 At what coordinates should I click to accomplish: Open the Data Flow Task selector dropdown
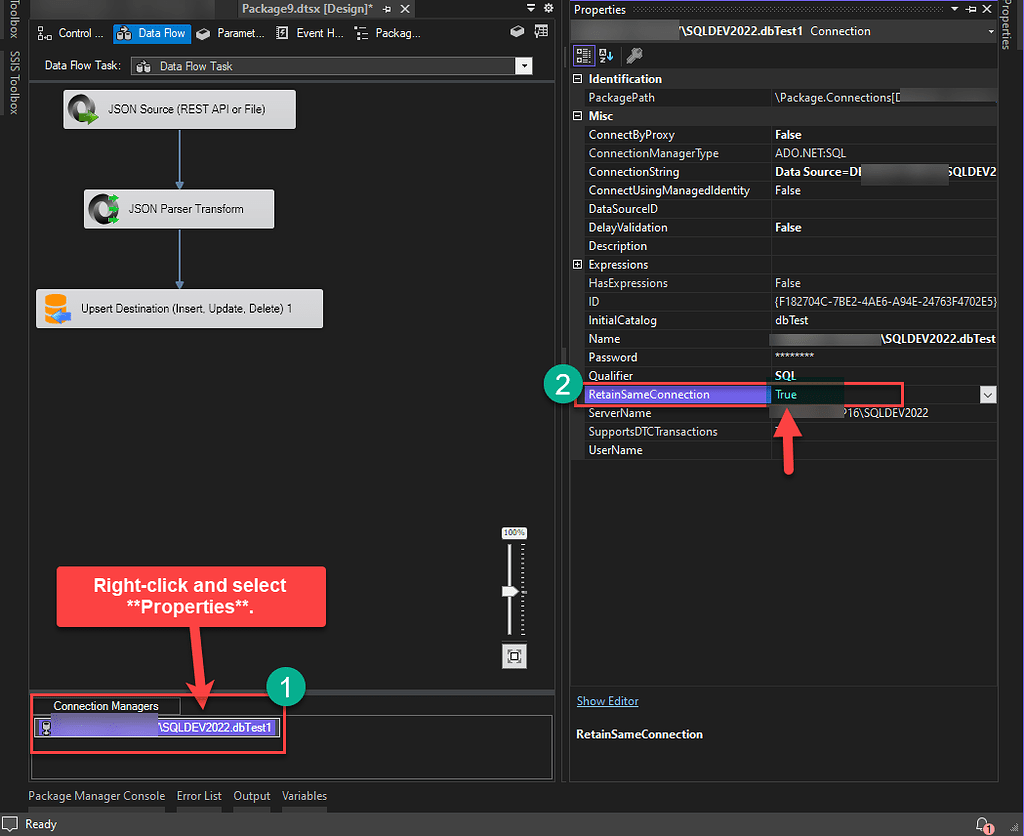[524, 64]
